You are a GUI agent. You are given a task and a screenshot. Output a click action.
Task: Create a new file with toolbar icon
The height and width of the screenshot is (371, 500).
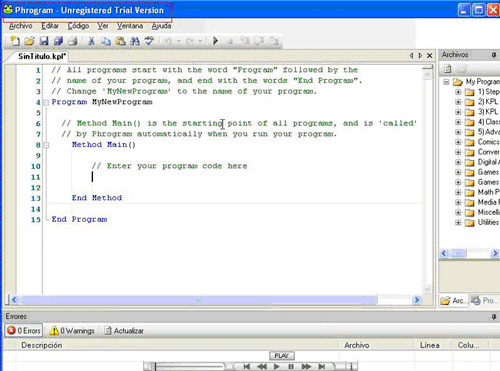tap(15, 41)
